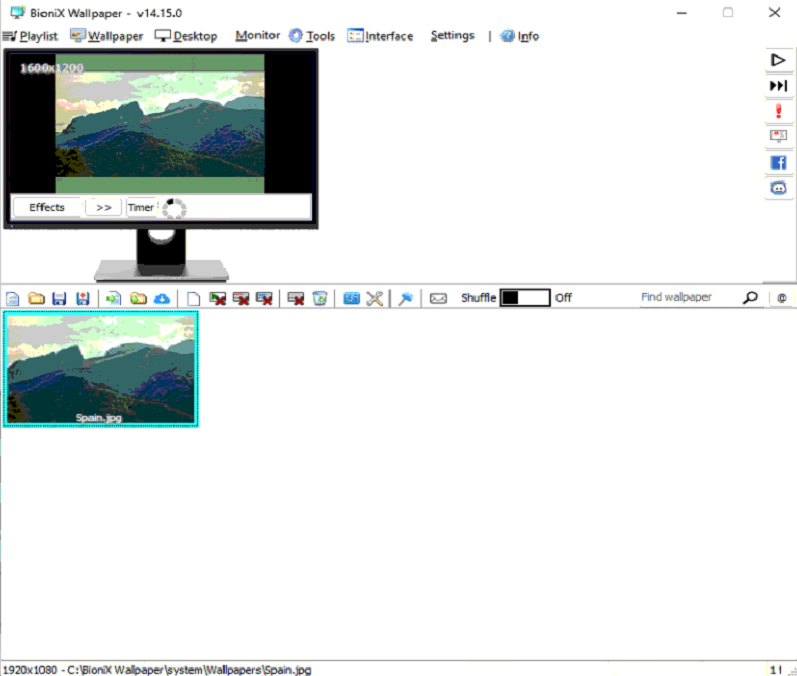Click the Timer button

141,208
